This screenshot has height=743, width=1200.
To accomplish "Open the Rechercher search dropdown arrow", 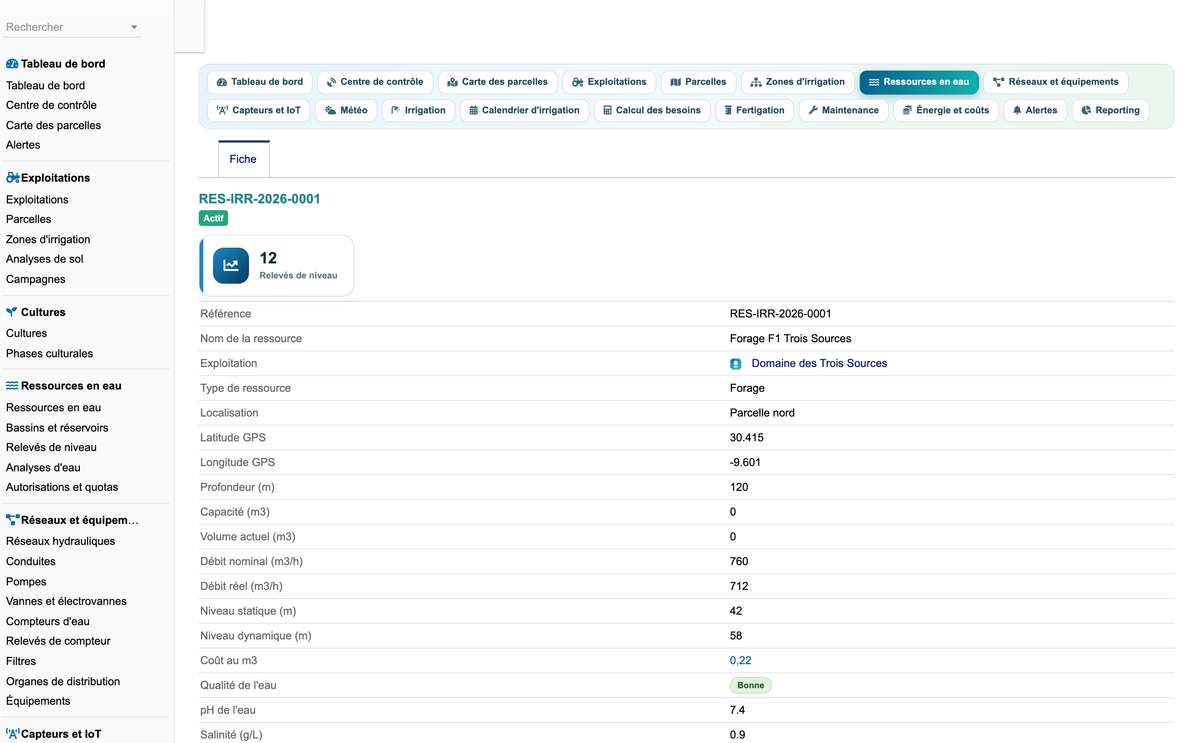I will 134,28.
